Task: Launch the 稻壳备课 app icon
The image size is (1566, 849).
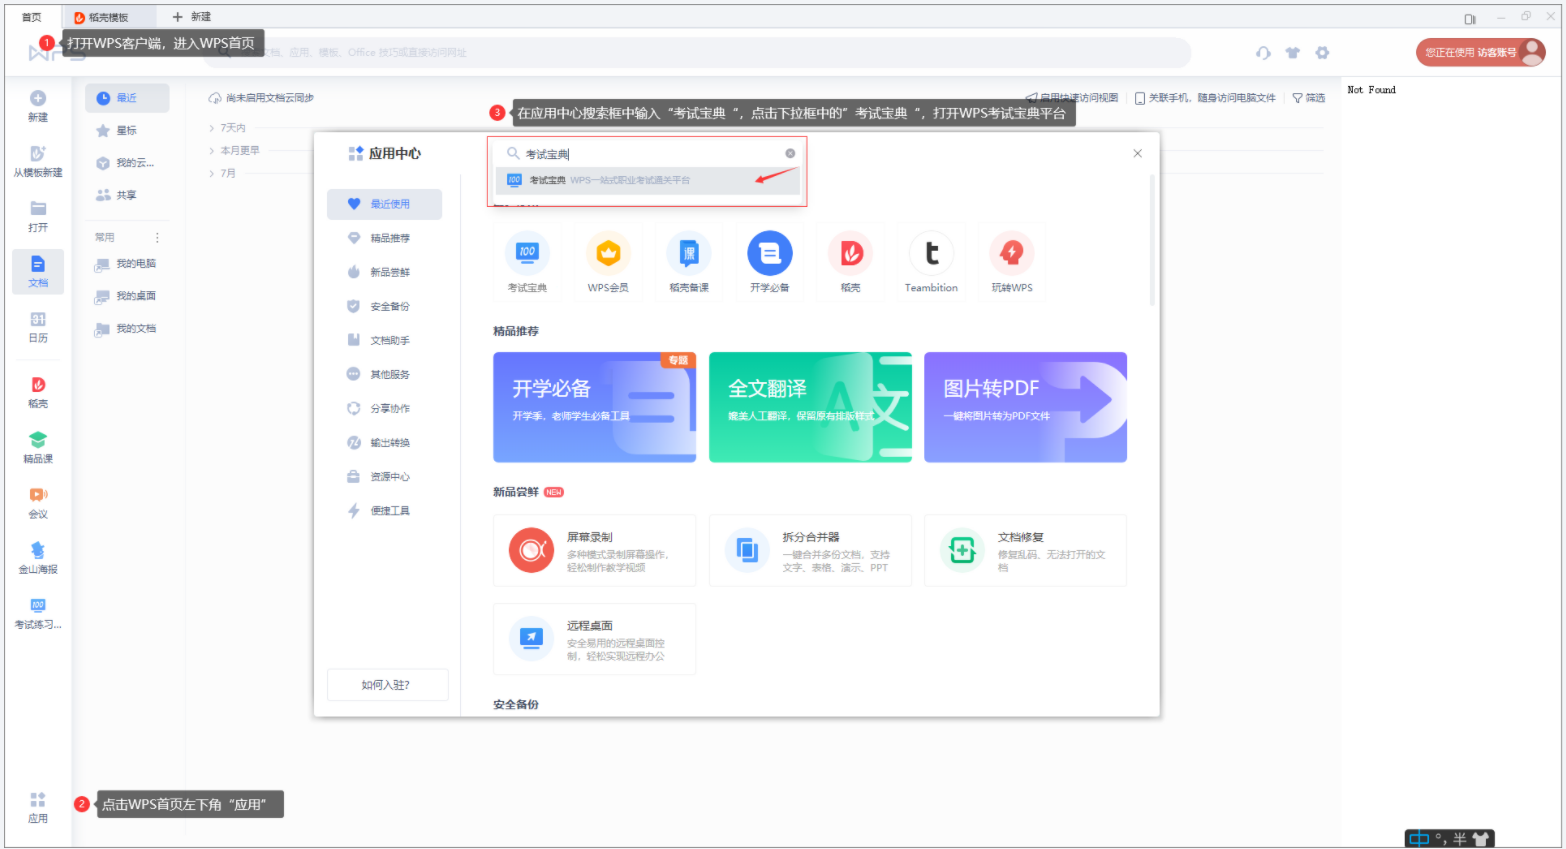Action: coord(689,254)
